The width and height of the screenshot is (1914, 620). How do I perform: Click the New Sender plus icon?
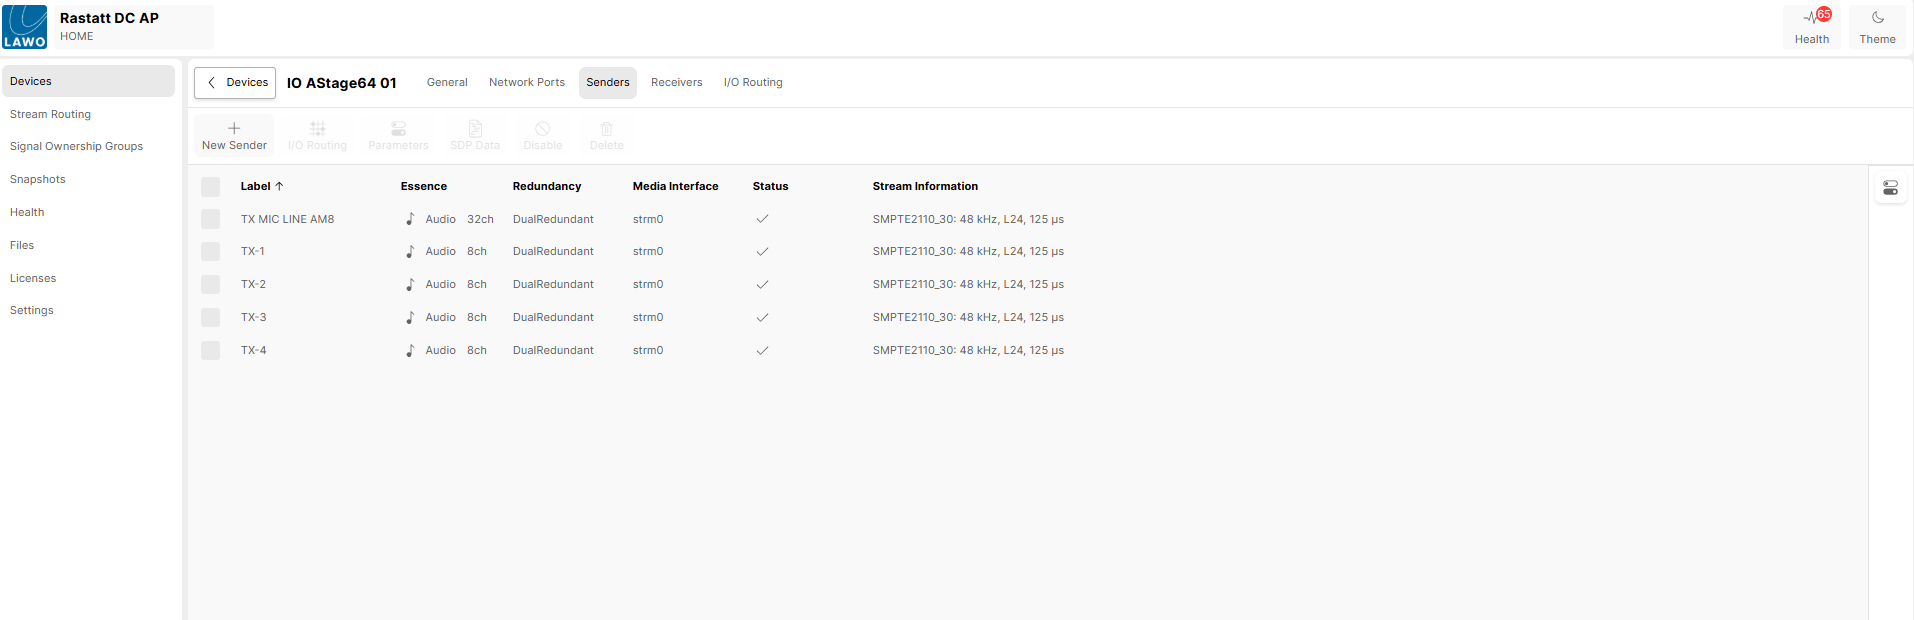234,129
